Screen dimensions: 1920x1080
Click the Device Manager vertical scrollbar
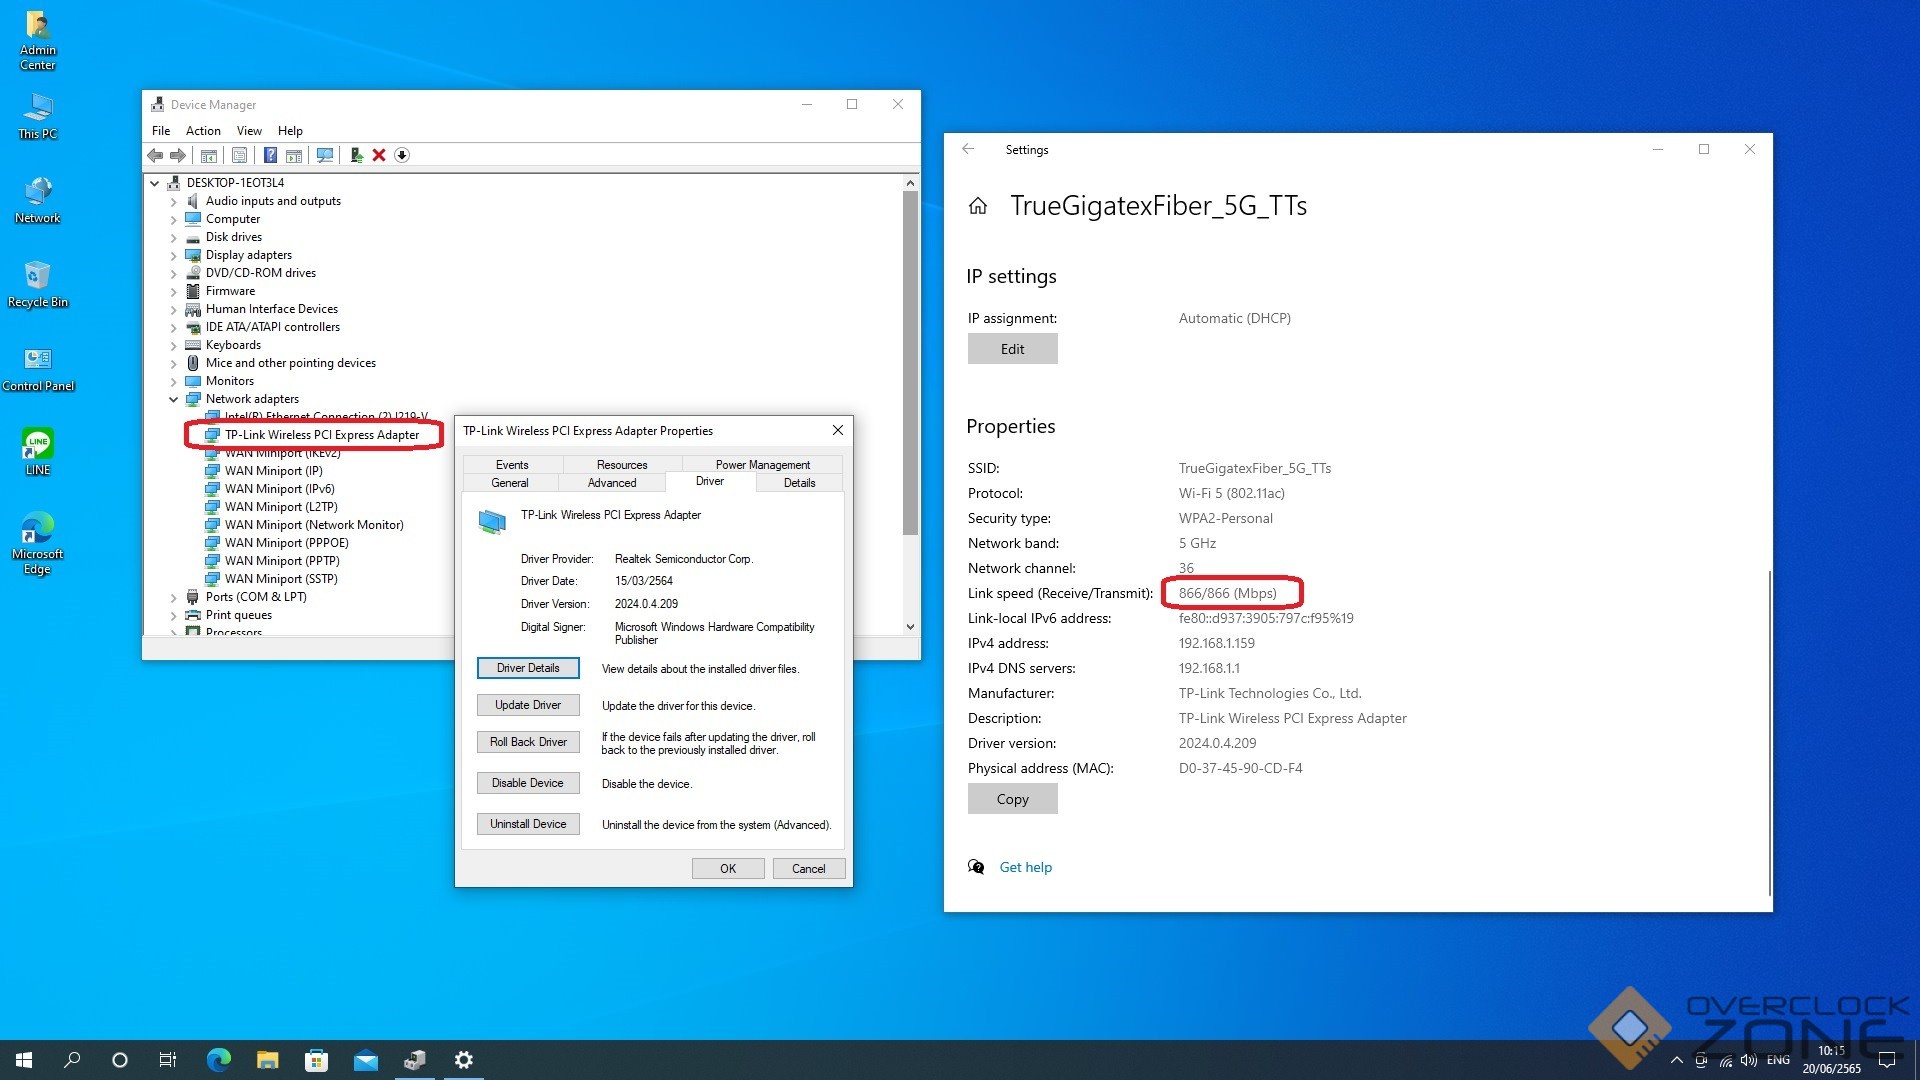click(x=910, y=360)
